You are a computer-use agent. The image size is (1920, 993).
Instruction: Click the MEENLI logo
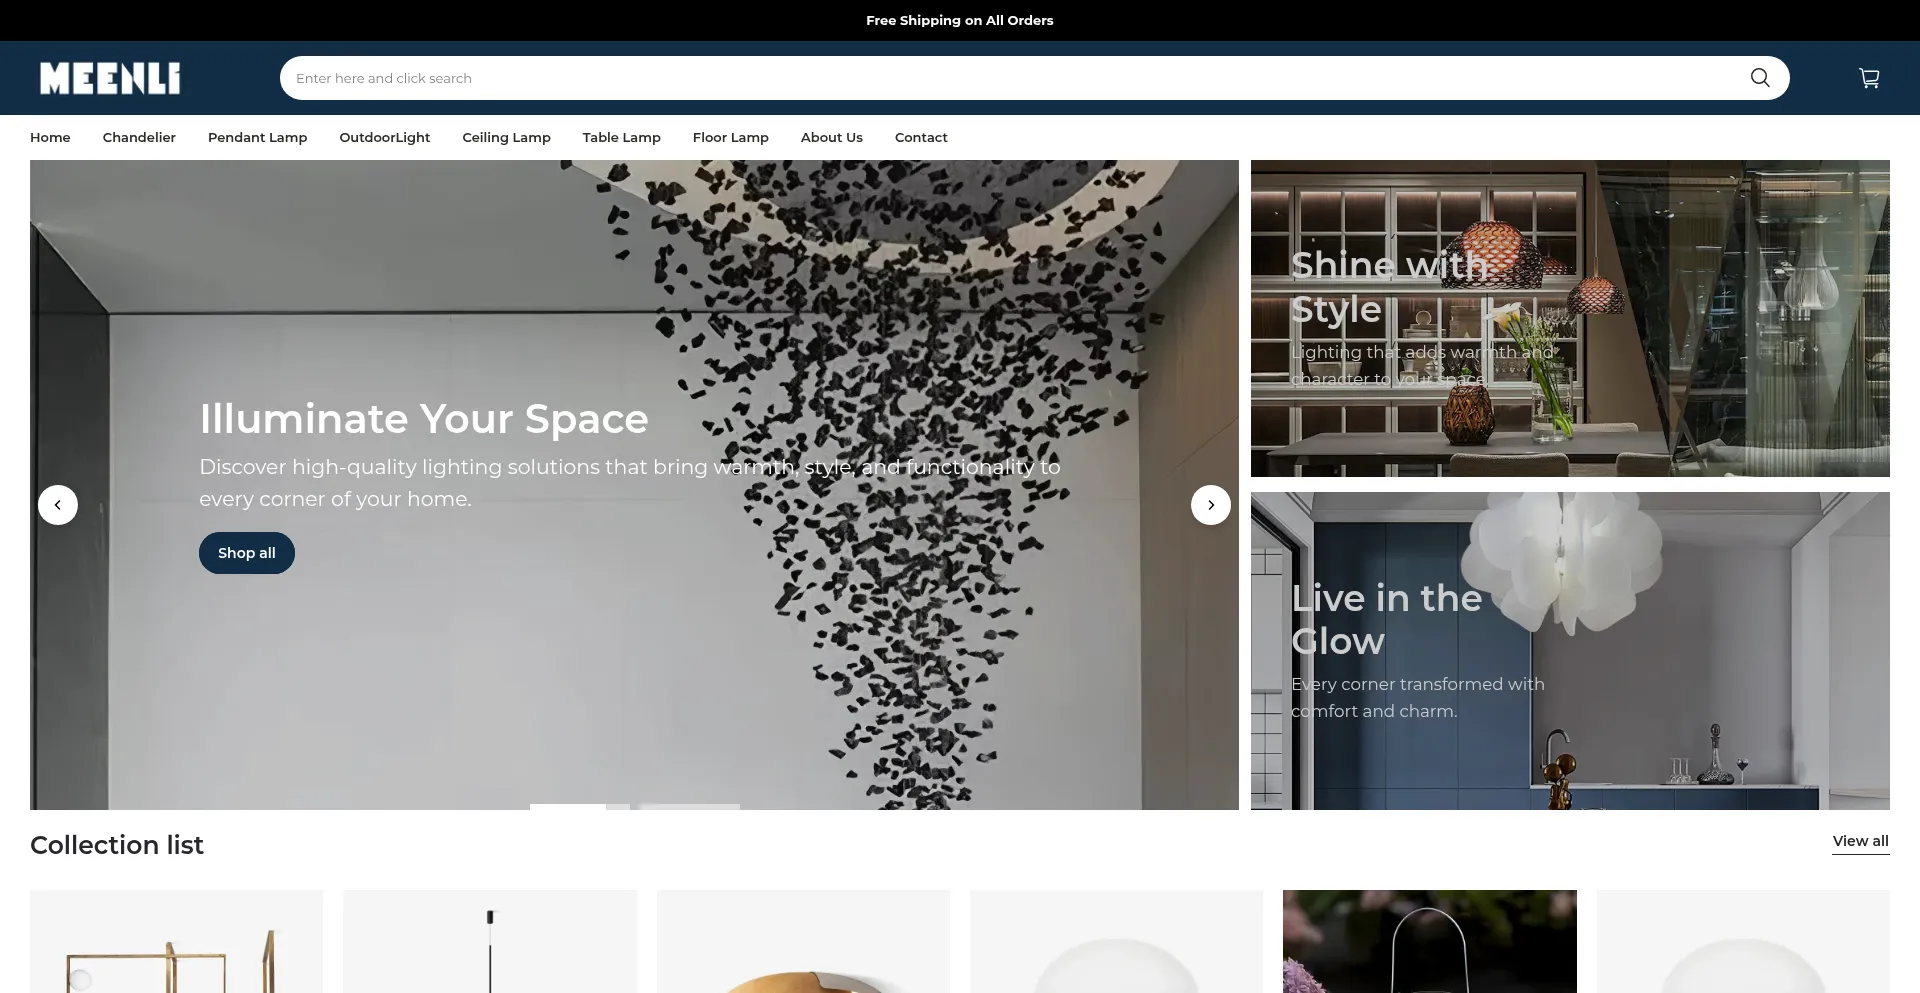click(x=110, y=78)
